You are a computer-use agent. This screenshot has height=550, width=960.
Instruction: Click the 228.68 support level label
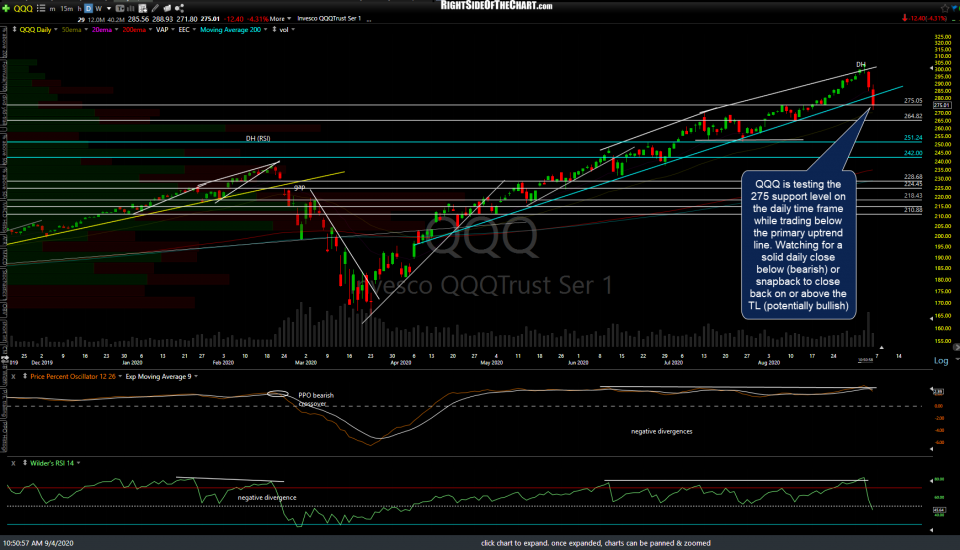[x=913, y=176]
